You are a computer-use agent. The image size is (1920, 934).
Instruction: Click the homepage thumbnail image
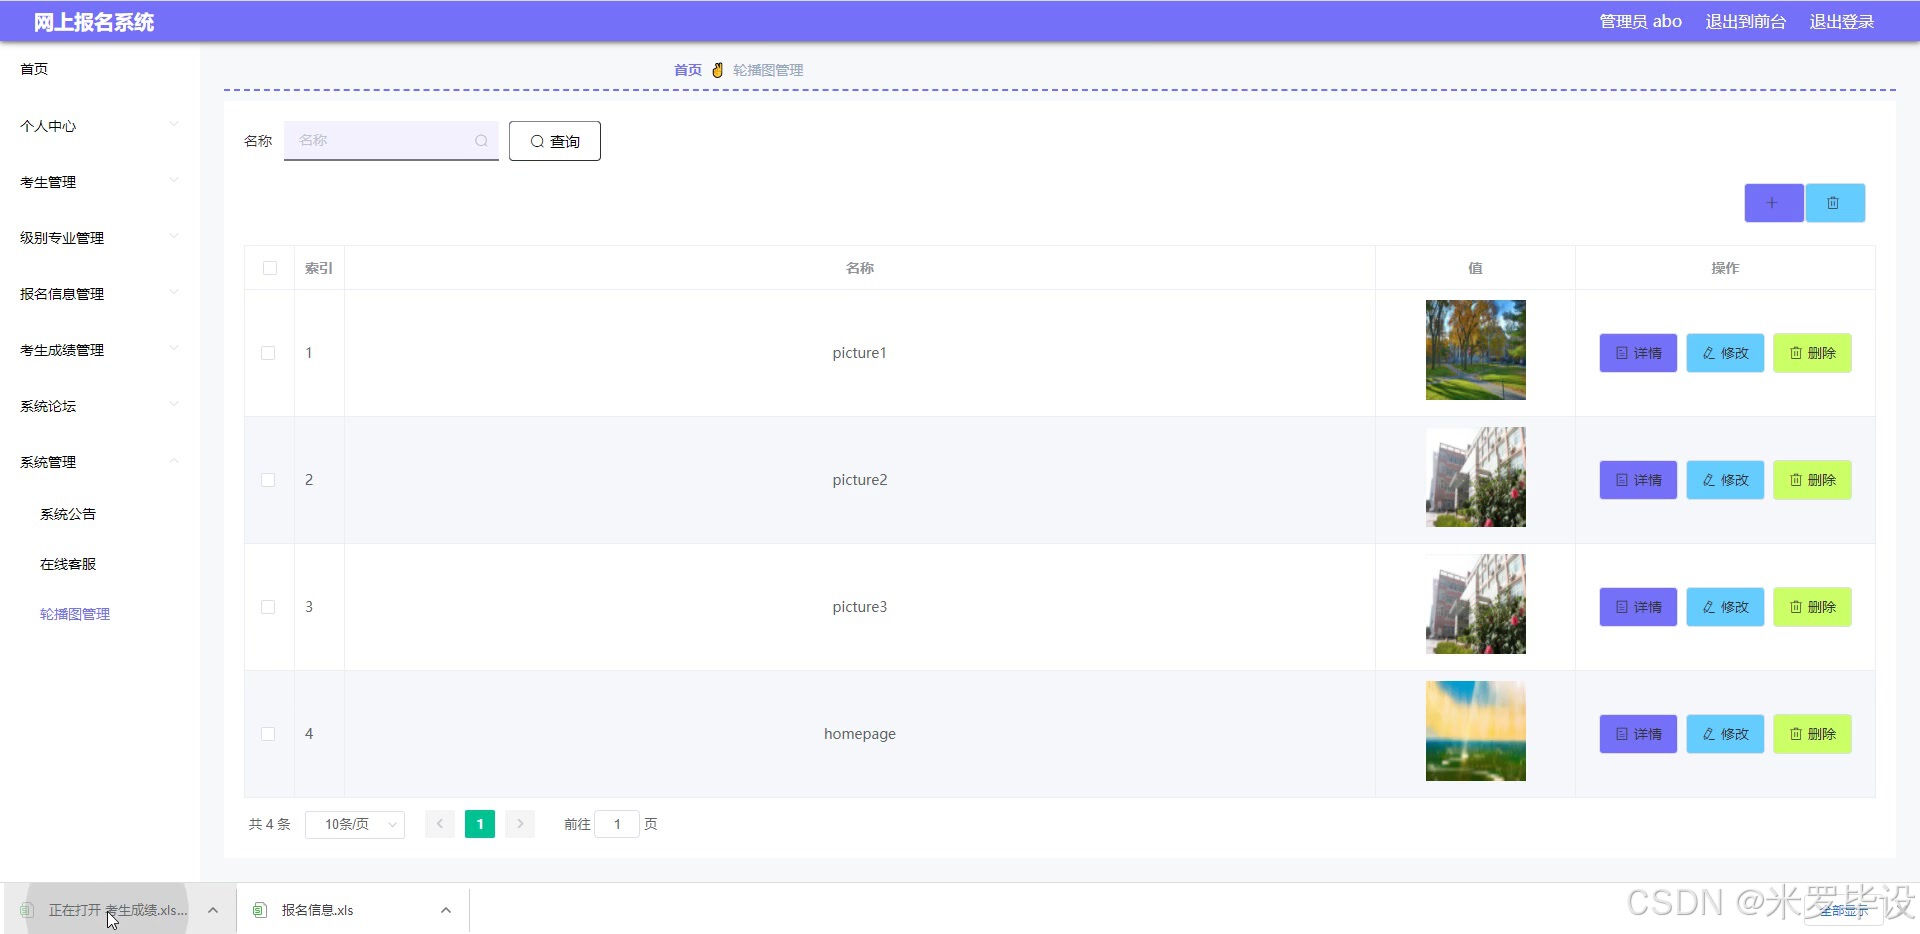tap(1475, 731)
